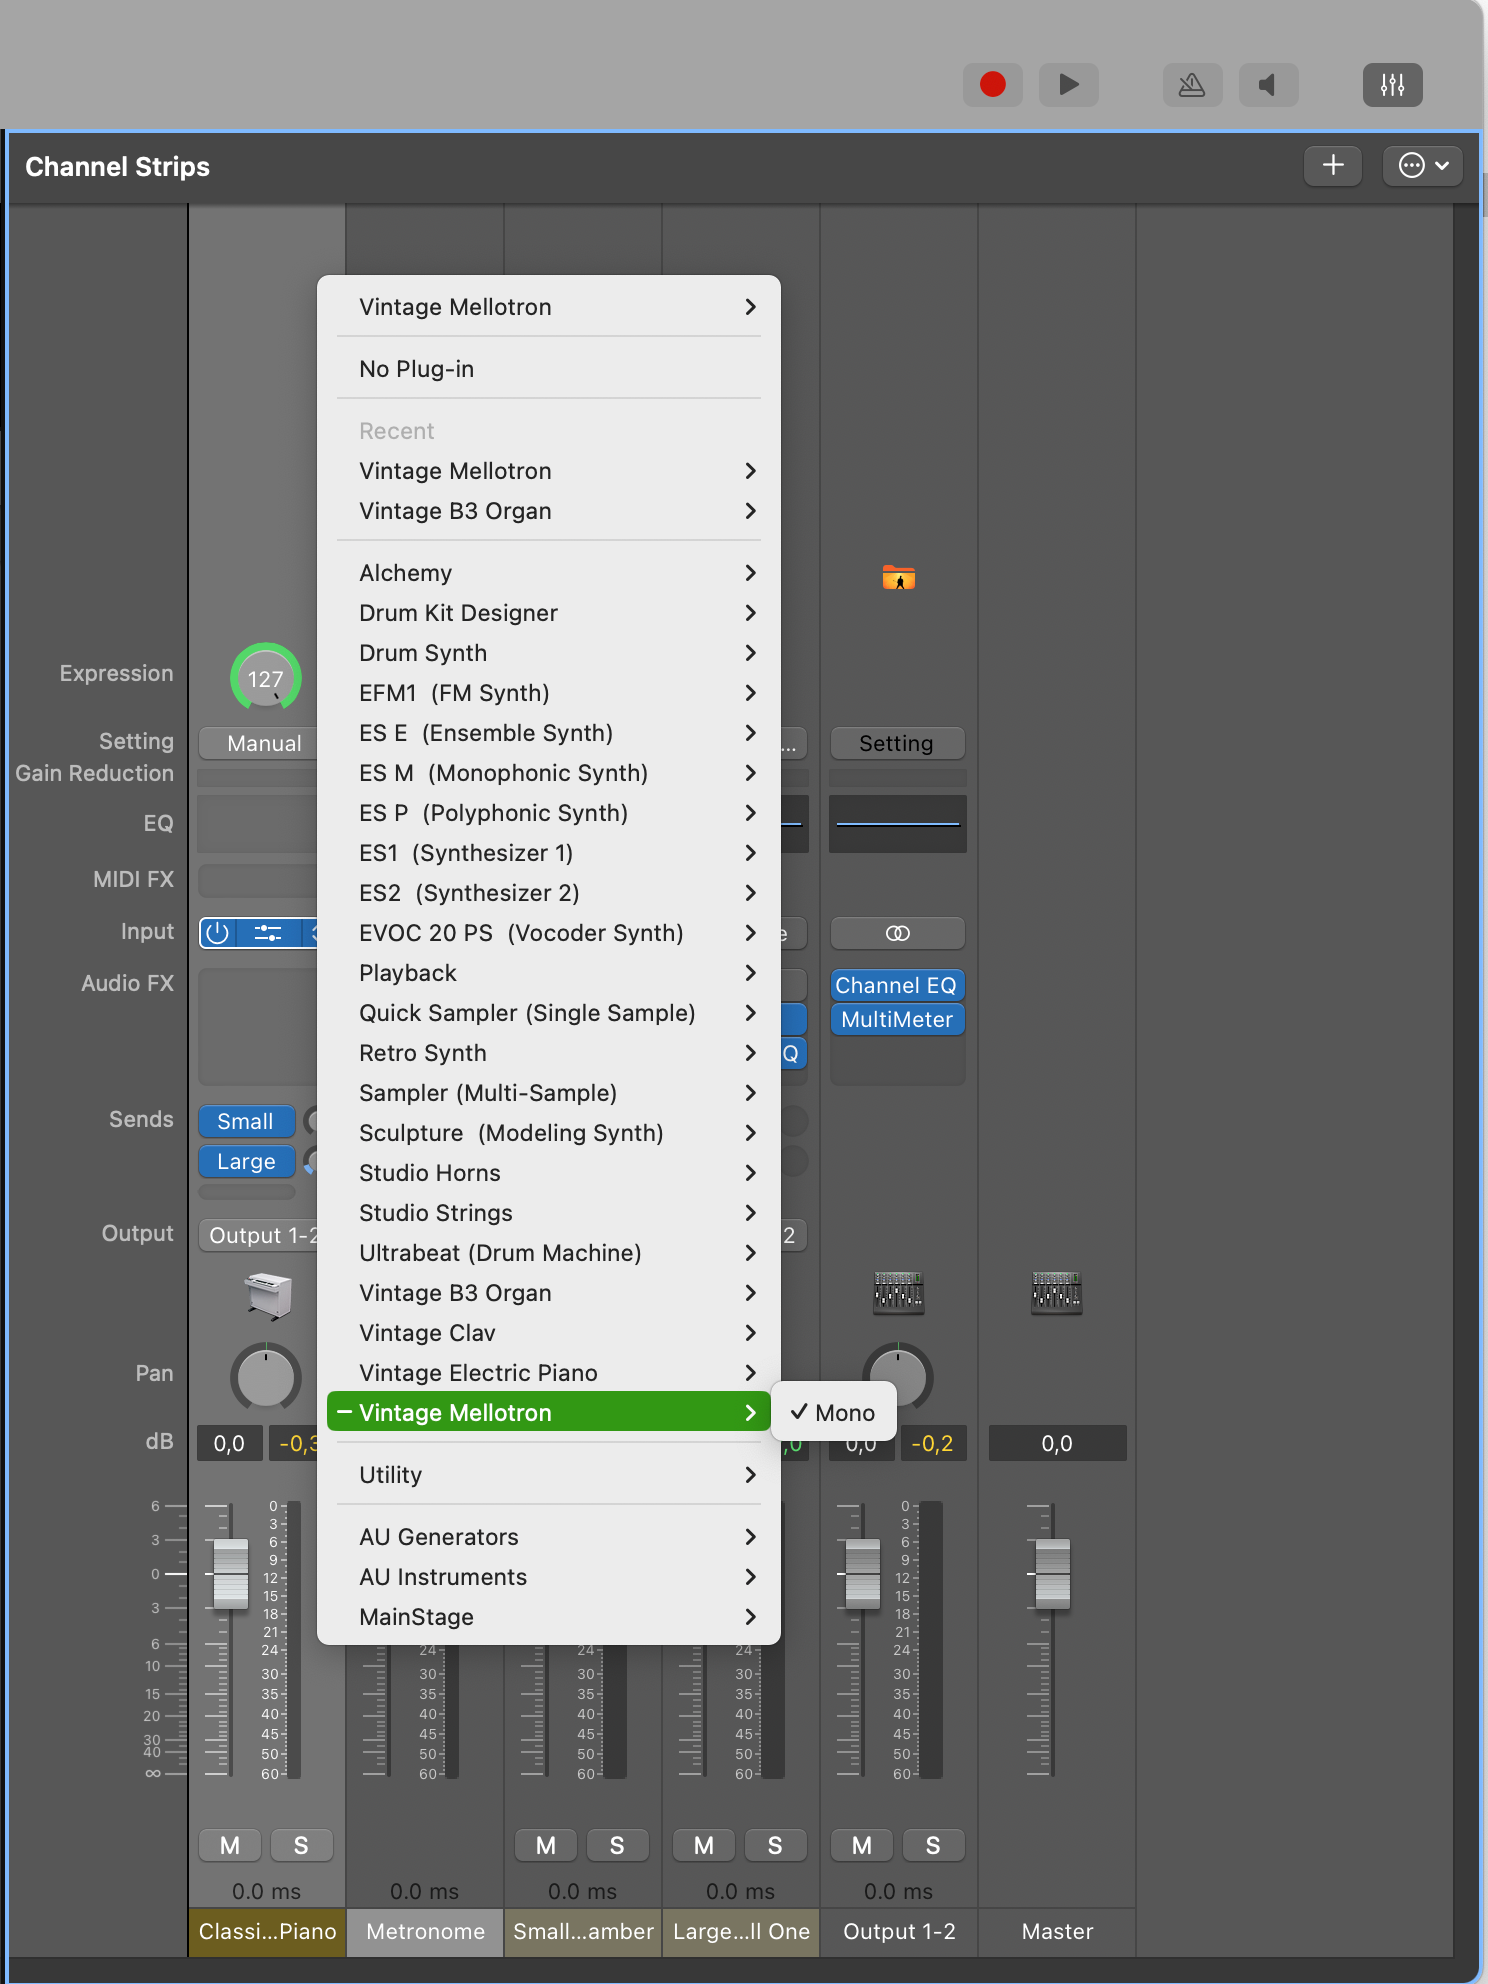The width and height of the screenshot is (1488, 1984).
Task: Click the peak level value -0,2 on Output strip
Action: (933, 1443)
